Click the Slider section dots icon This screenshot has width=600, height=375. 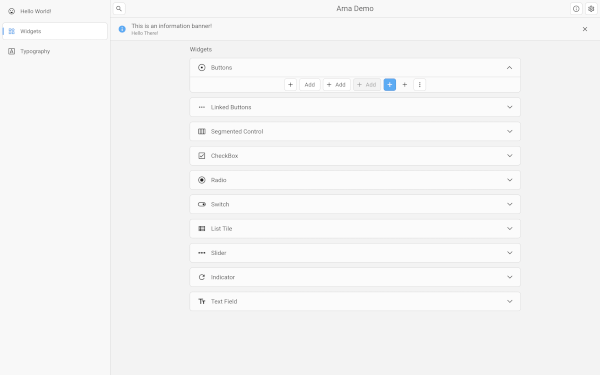tap(202, 253)
